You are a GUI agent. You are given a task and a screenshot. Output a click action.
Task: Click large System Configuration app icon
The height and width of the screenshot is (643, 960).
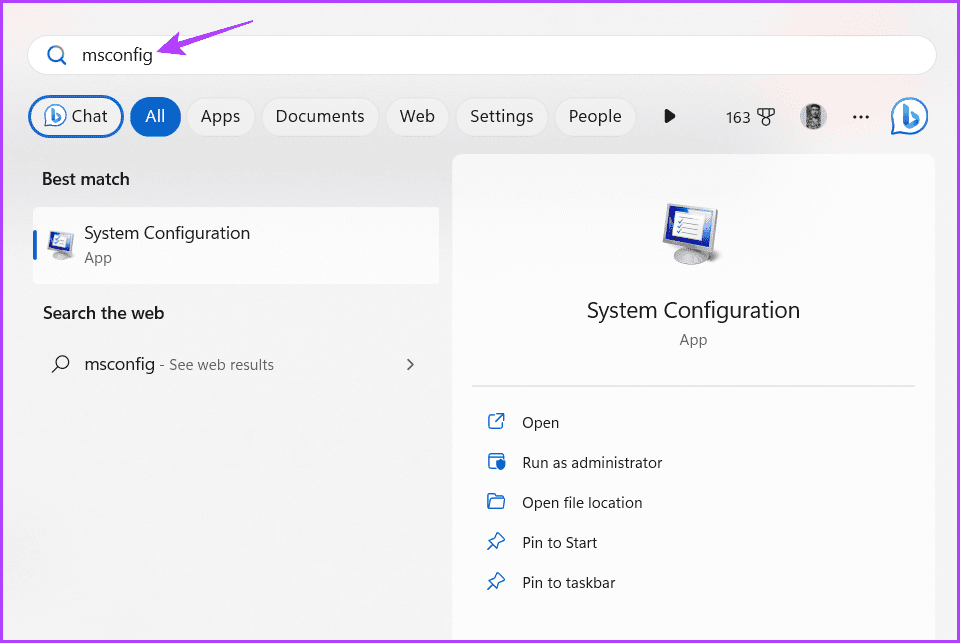(x=691, y=234)
